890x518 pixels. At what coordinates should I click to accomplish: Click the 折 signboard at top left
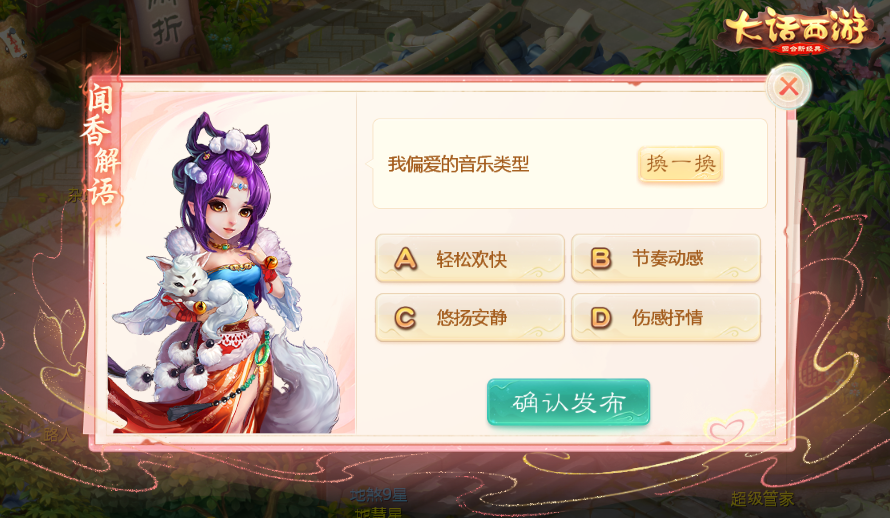(166, 28)
